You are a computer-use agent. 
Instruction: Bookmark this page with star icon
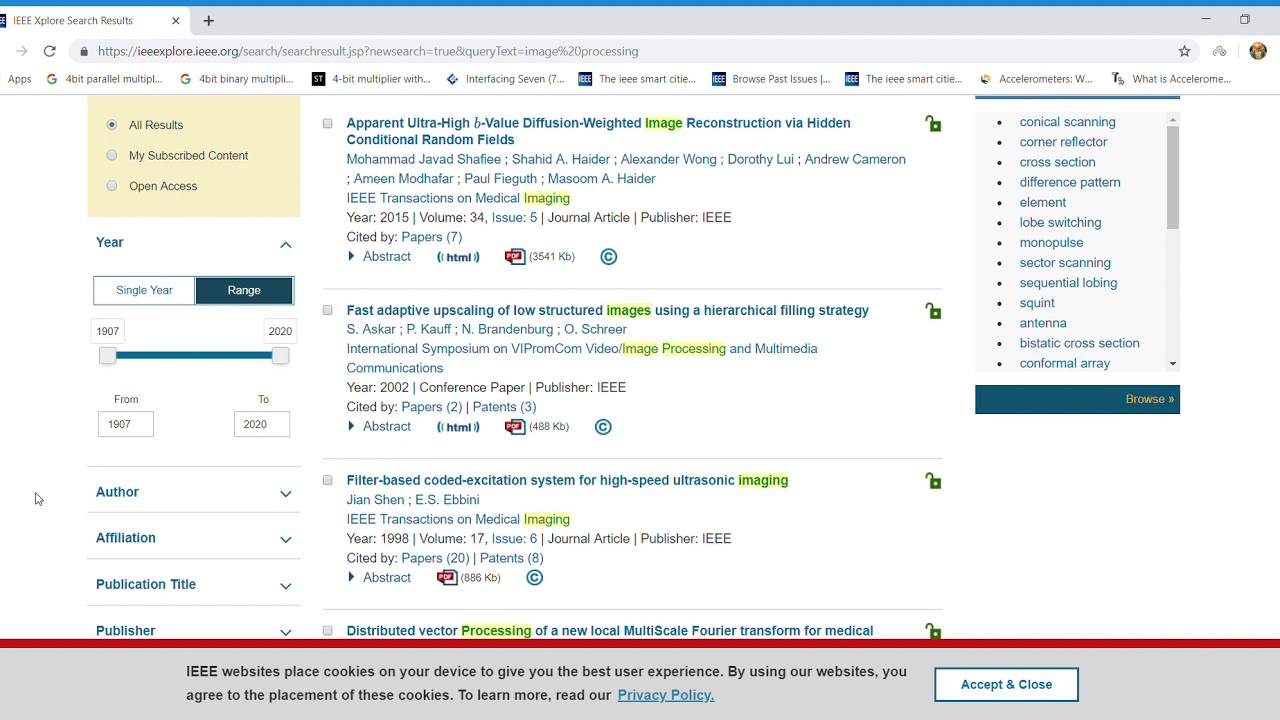click(x=1184, y=51)
